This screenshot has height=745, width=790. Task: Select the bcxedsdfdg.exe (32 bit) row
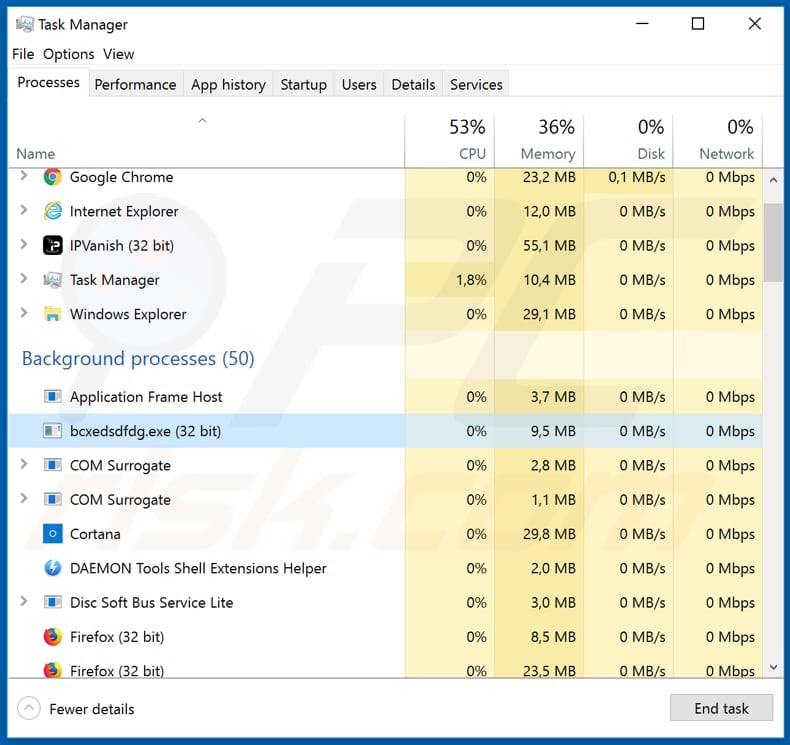tap(385, 431)
